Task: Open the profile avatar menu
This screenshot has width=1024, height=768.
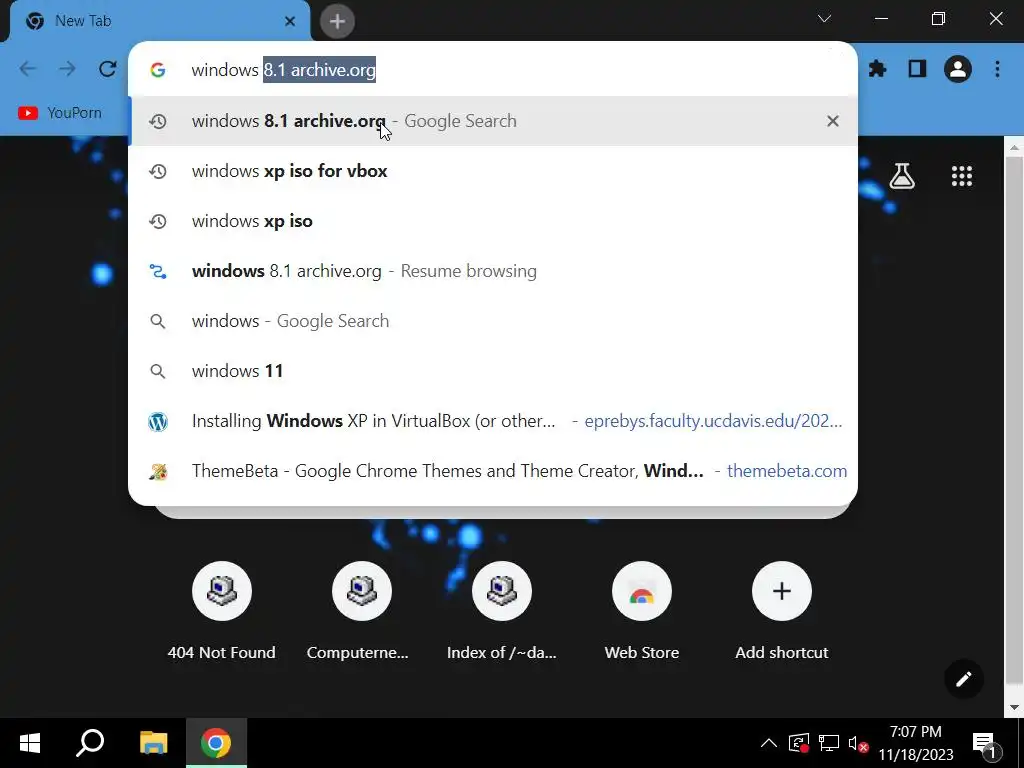Action: (x=957, y=69)
